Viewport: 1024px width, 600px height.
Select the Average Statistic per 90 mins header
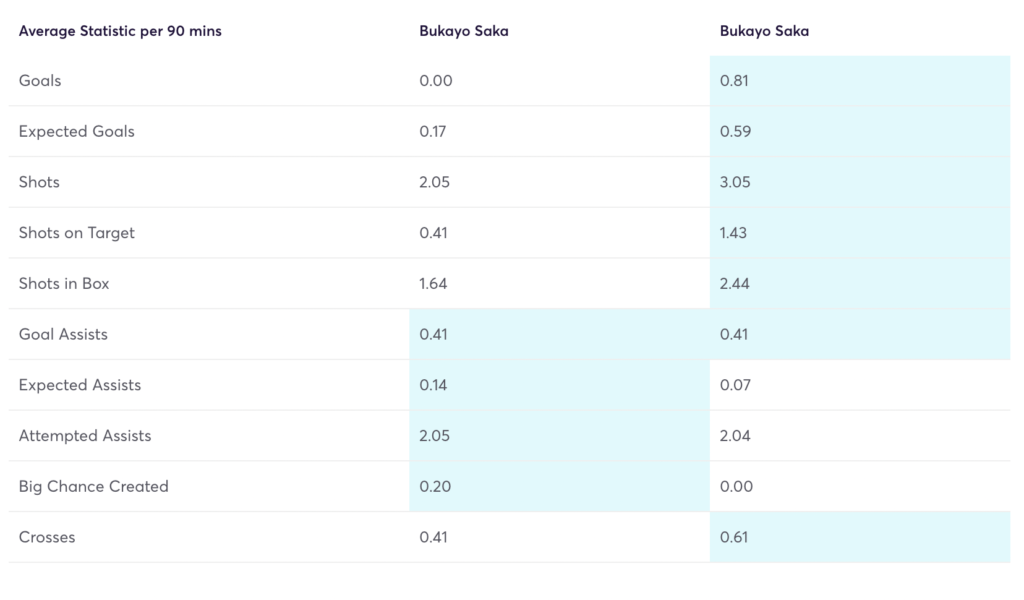pos(119,31)
